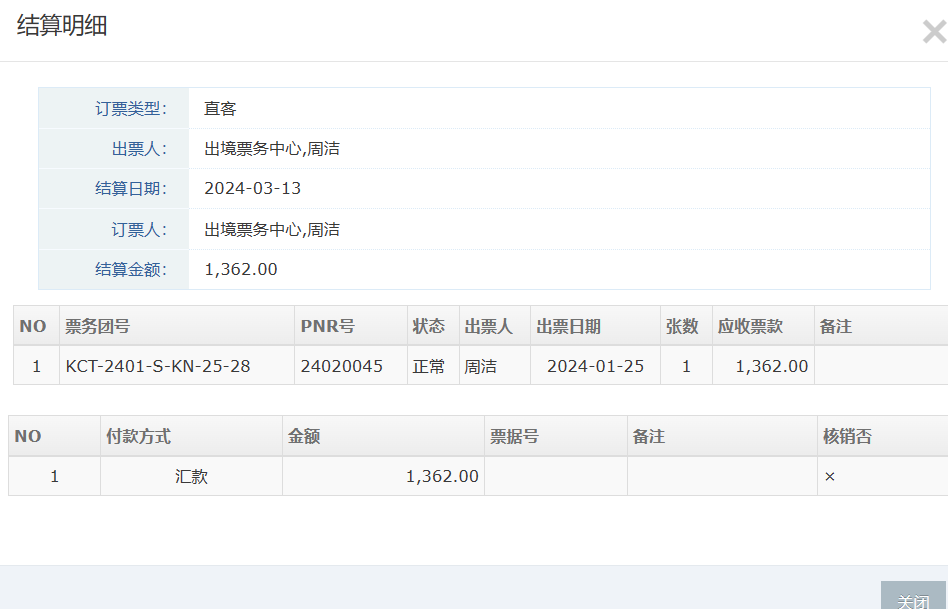Click PNR number 24020045
The width and height of the screenshot is (948, 609).
click(x=342, y=366)
